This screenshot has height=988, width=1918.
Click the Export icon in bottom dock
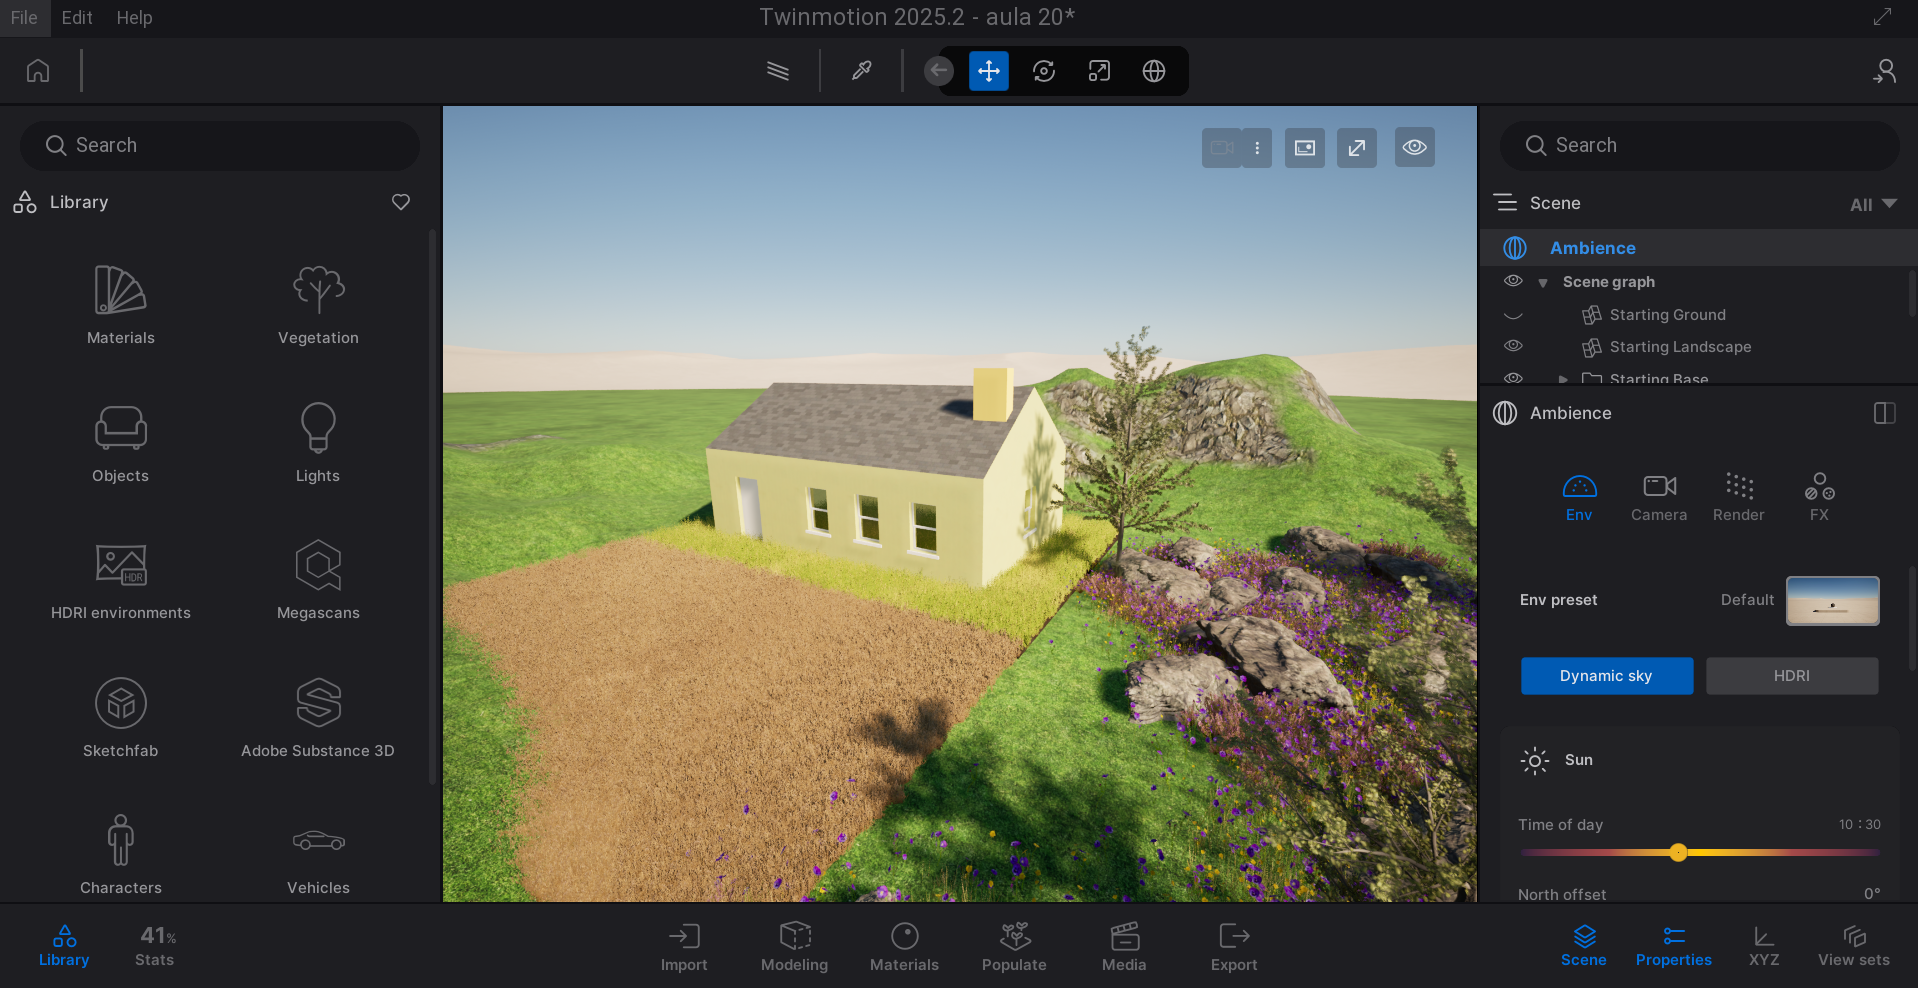click(x=1234, y=946)
